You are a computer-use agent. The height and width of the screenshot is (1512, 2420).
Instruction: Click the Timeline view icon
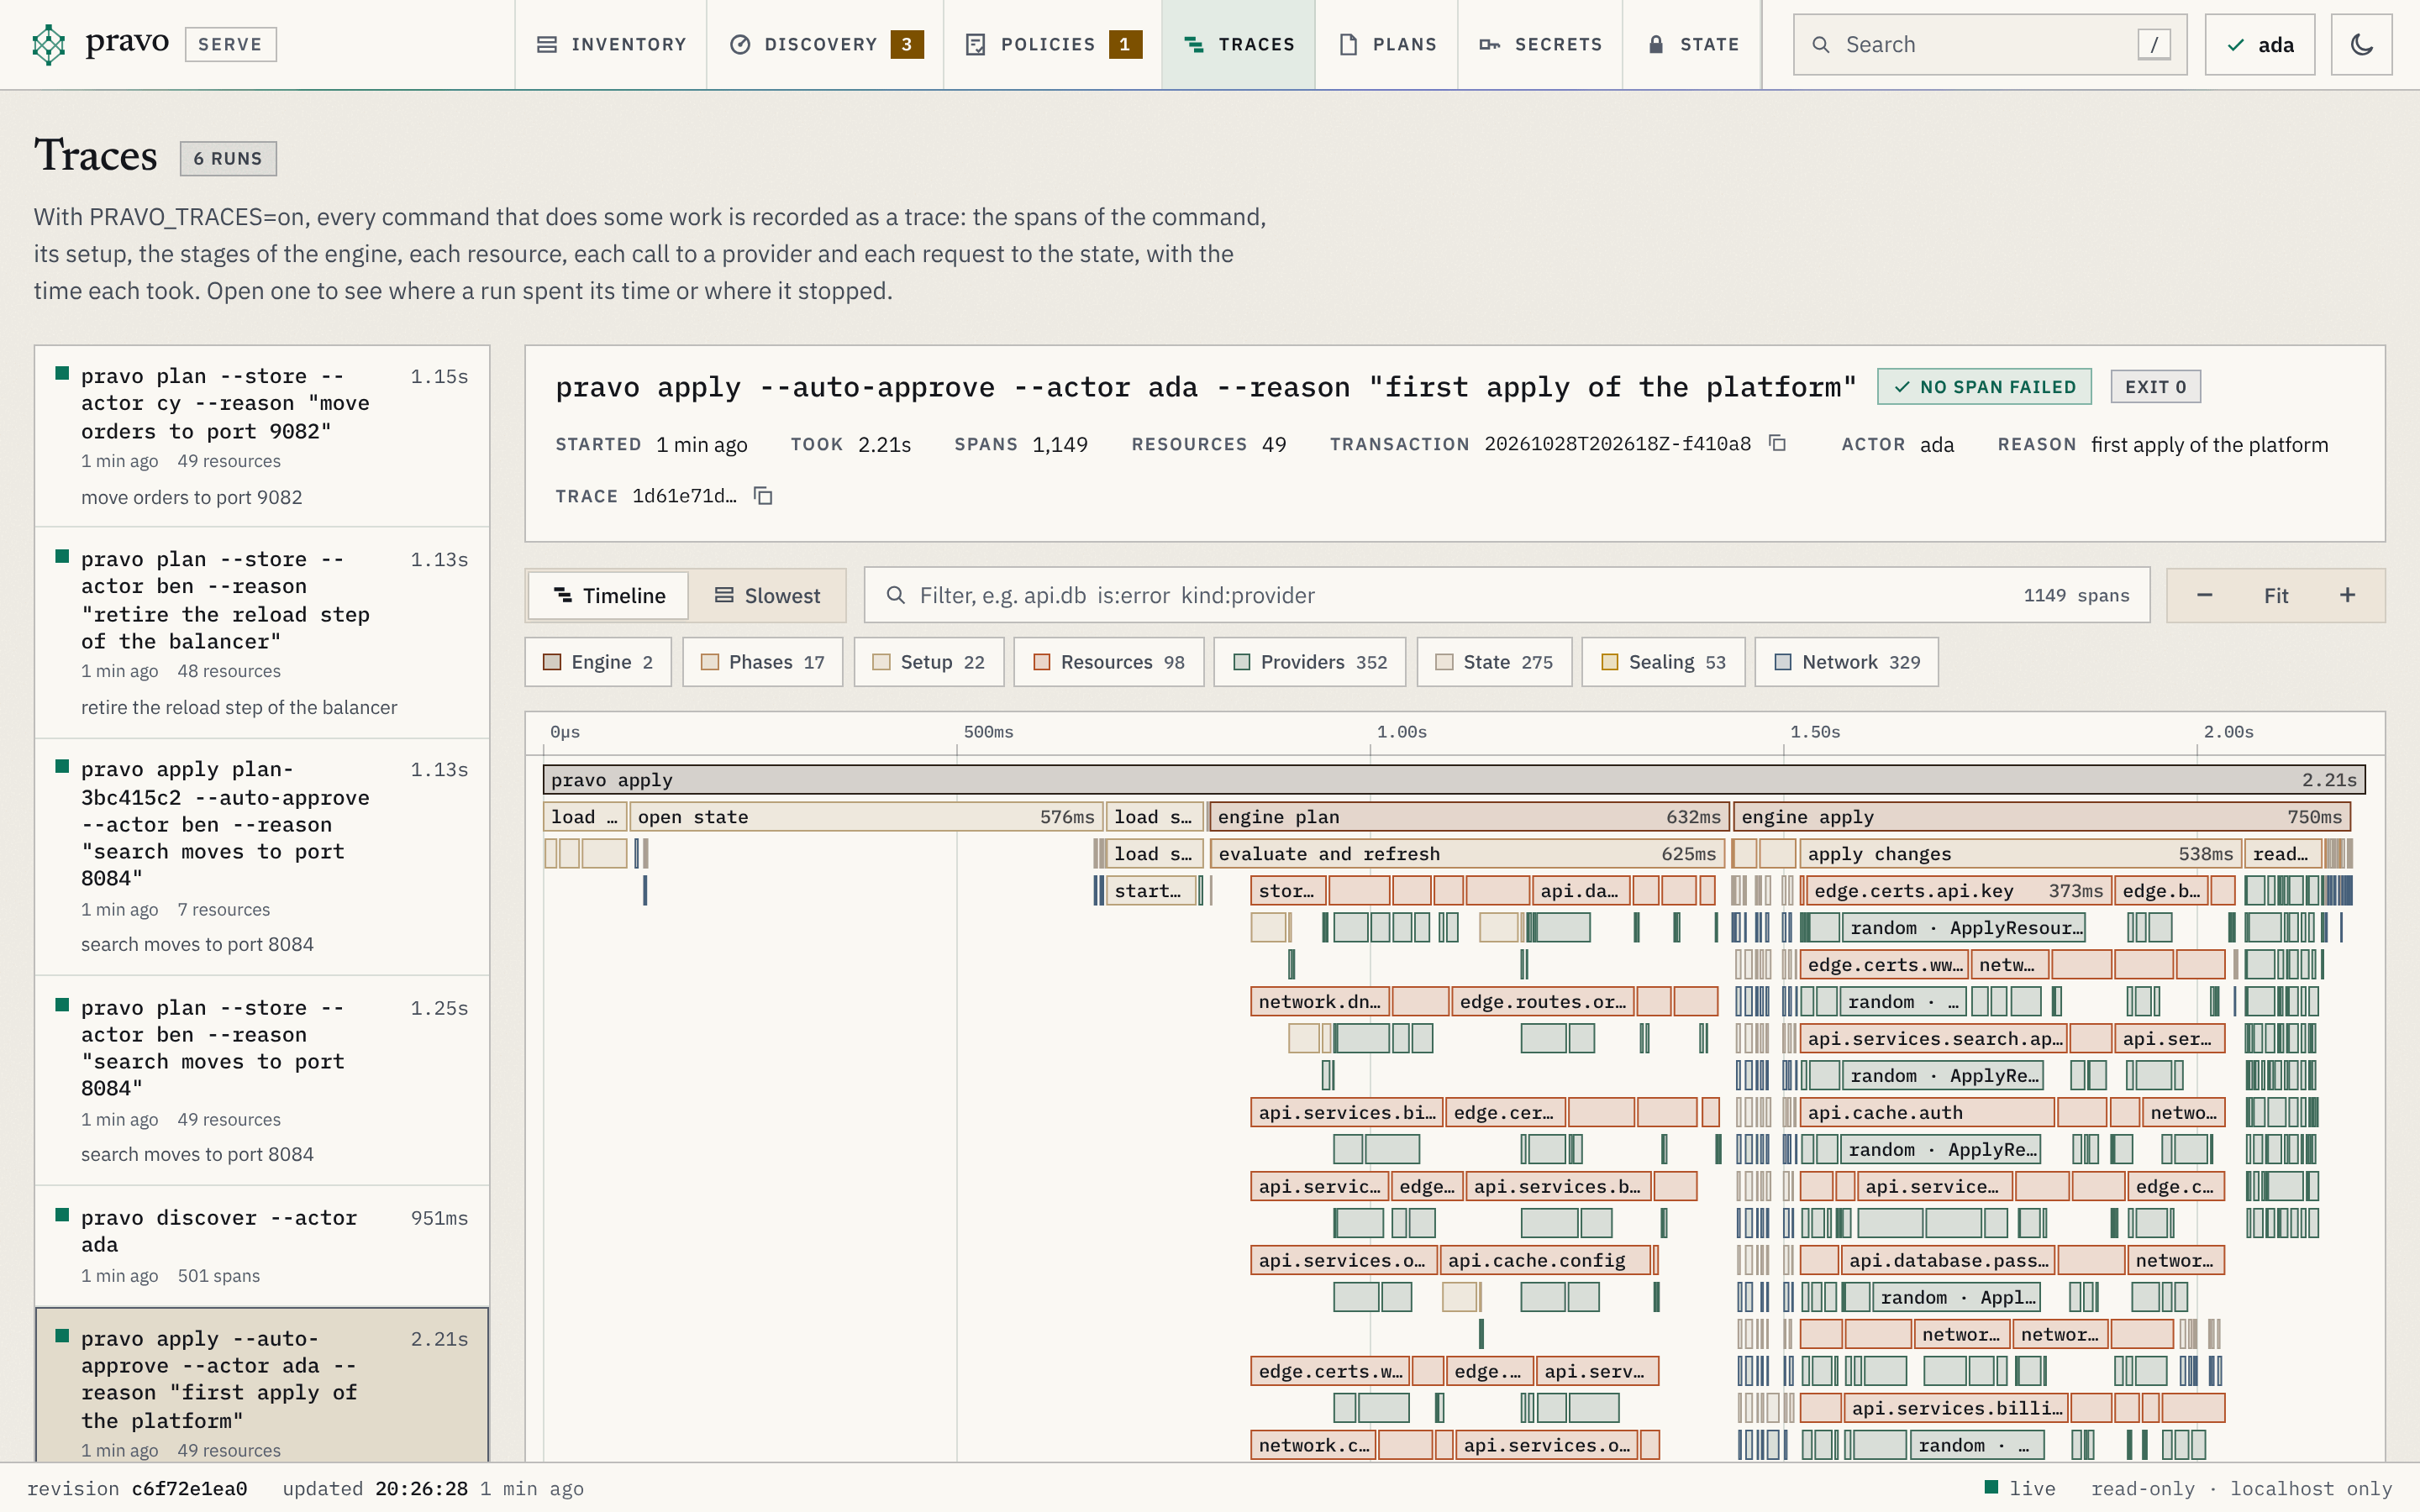click(x=563, y=595)
